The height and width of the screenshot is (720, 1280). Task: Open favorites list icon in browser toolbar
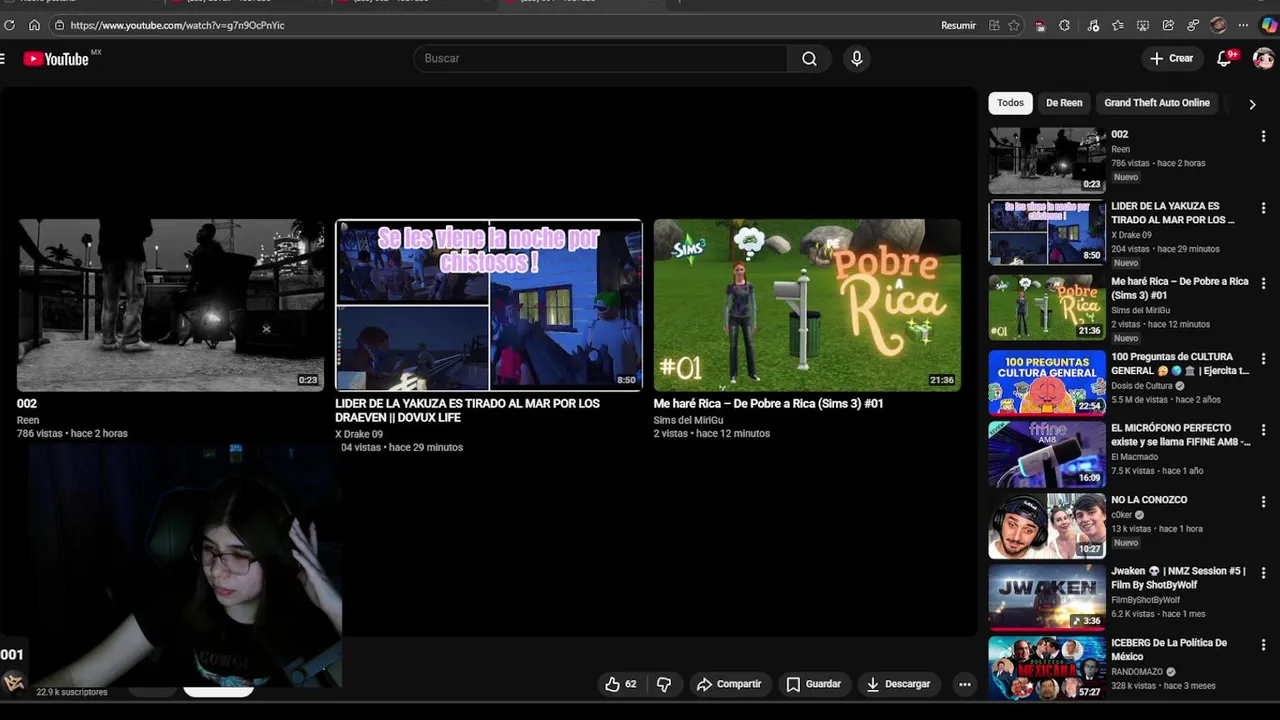[x=1118, y=25]
